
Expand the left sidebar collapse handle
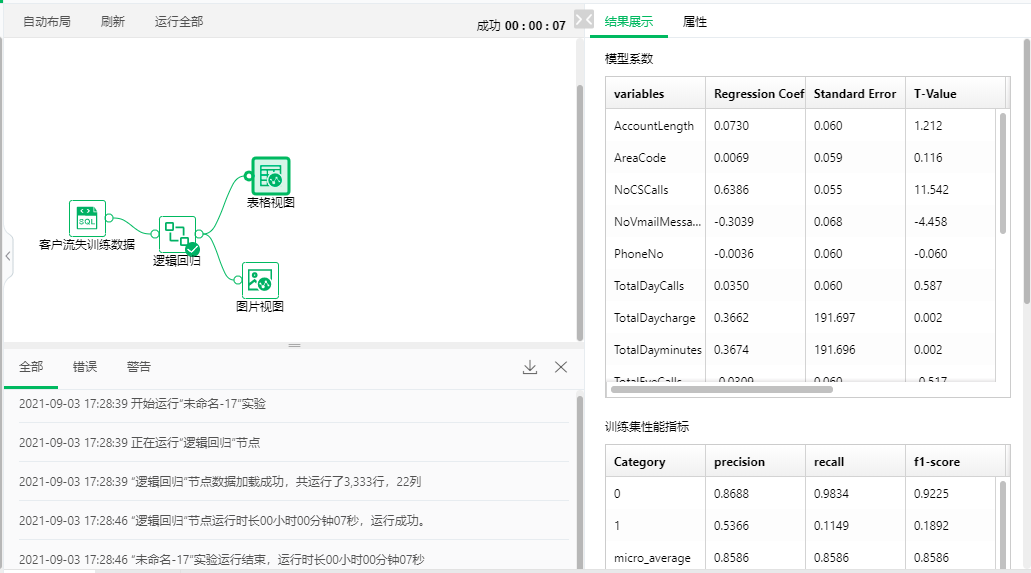(x=7, y=256)
